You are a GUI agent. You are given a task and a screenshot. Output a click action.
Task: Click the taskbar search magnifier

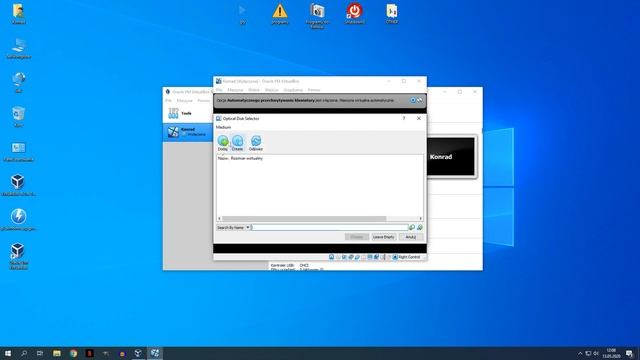tap(24, 353)
